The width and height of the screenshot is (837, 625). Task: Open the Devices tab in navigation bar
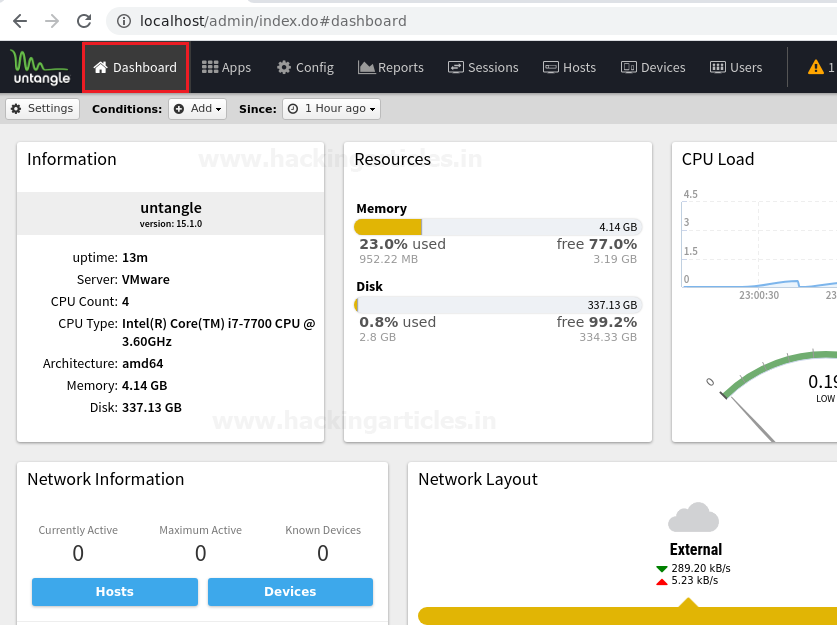653,67
